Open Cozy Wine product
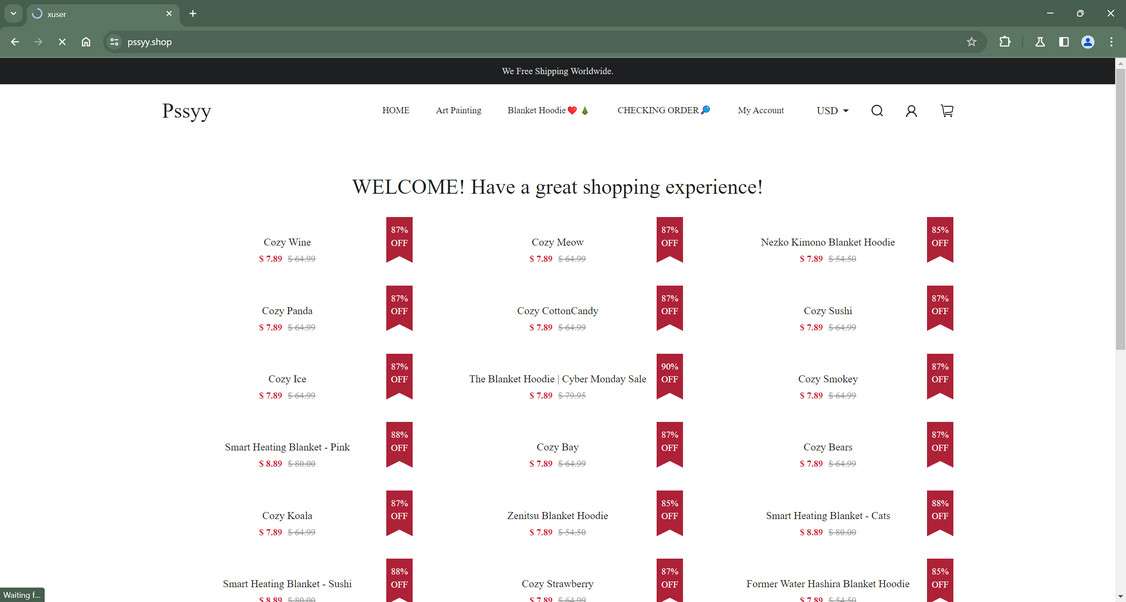This screenshot has height=602, width=1126. point(287,242)
